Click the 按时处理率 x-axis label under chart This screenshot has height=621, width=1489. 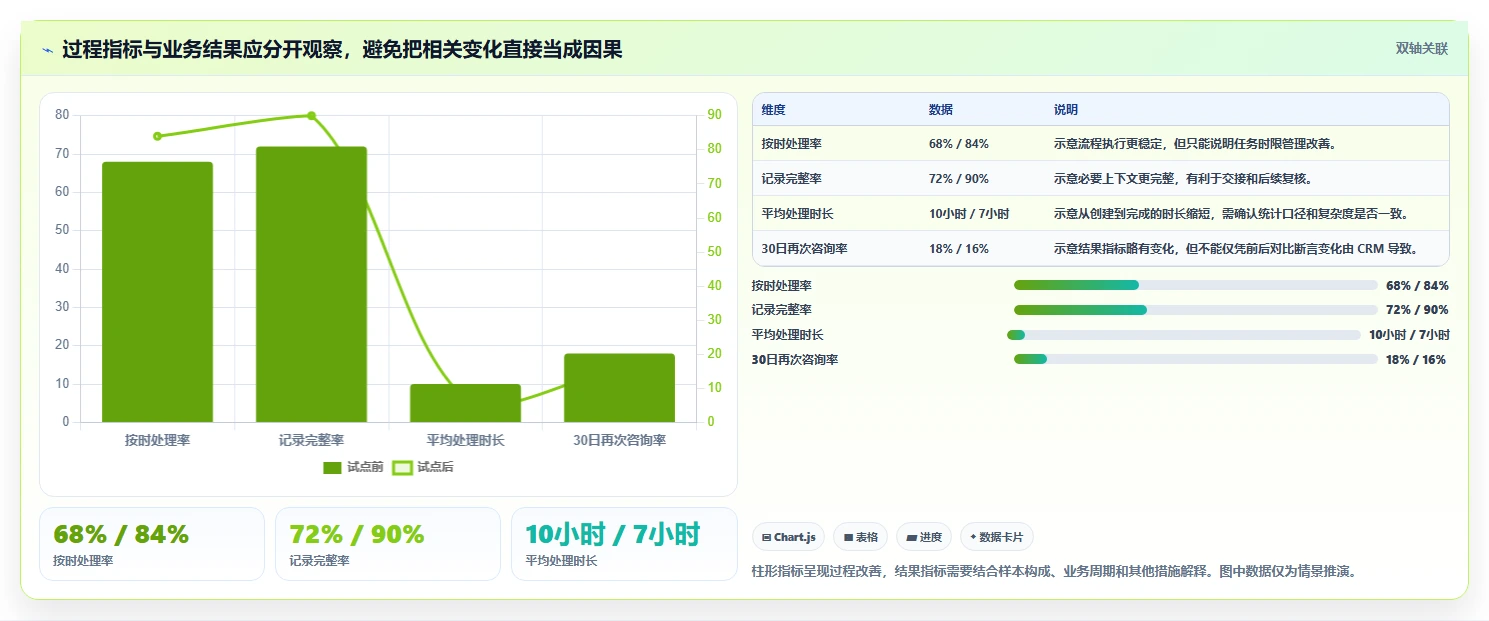(157, 440)
